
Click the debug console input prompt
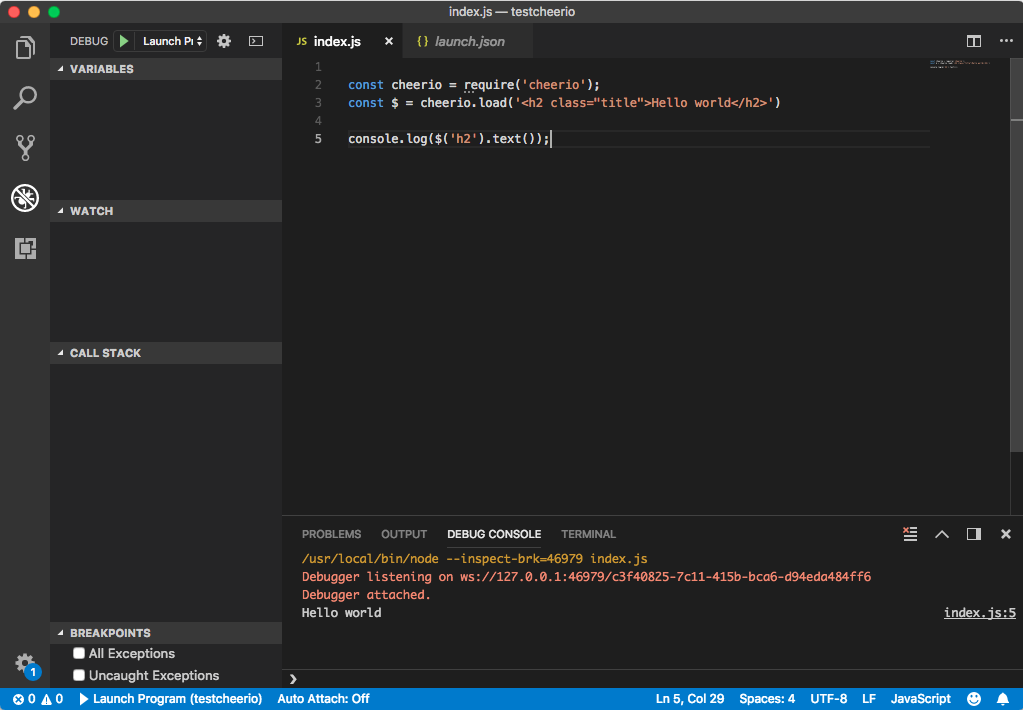652,679
